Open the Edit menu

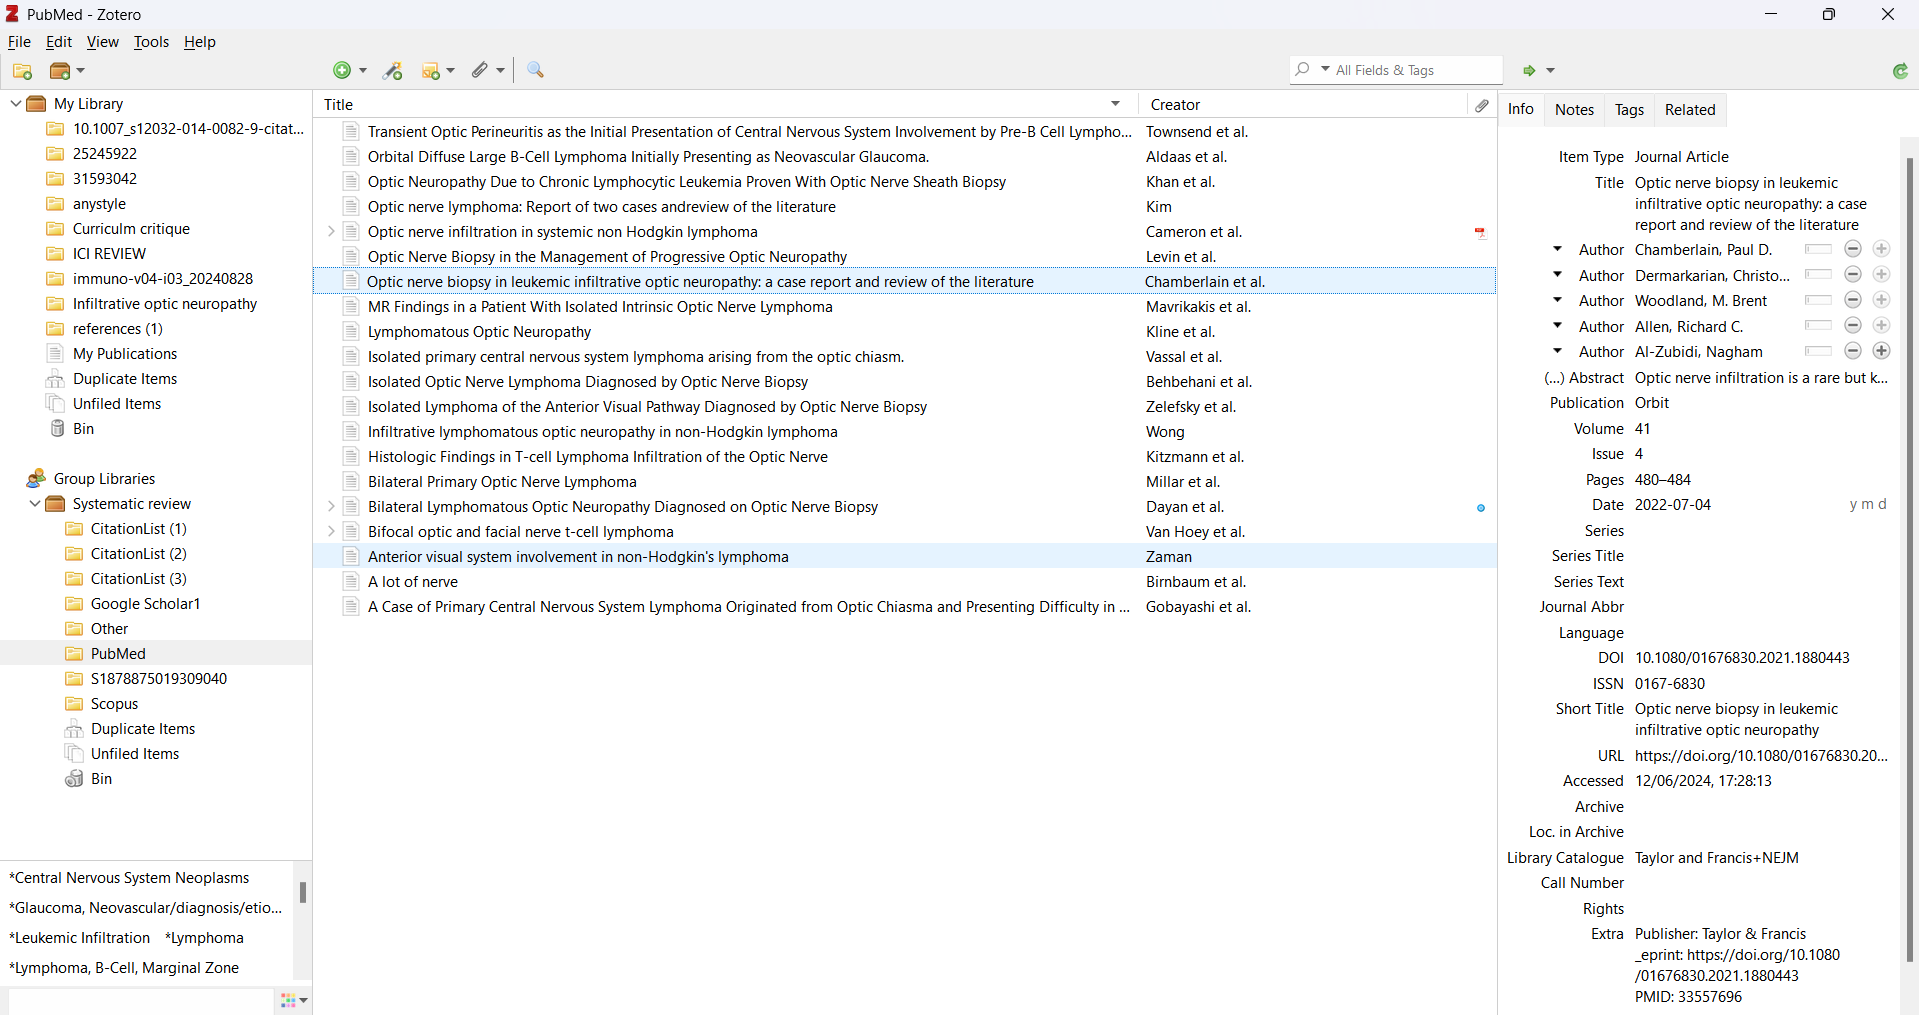59,42
